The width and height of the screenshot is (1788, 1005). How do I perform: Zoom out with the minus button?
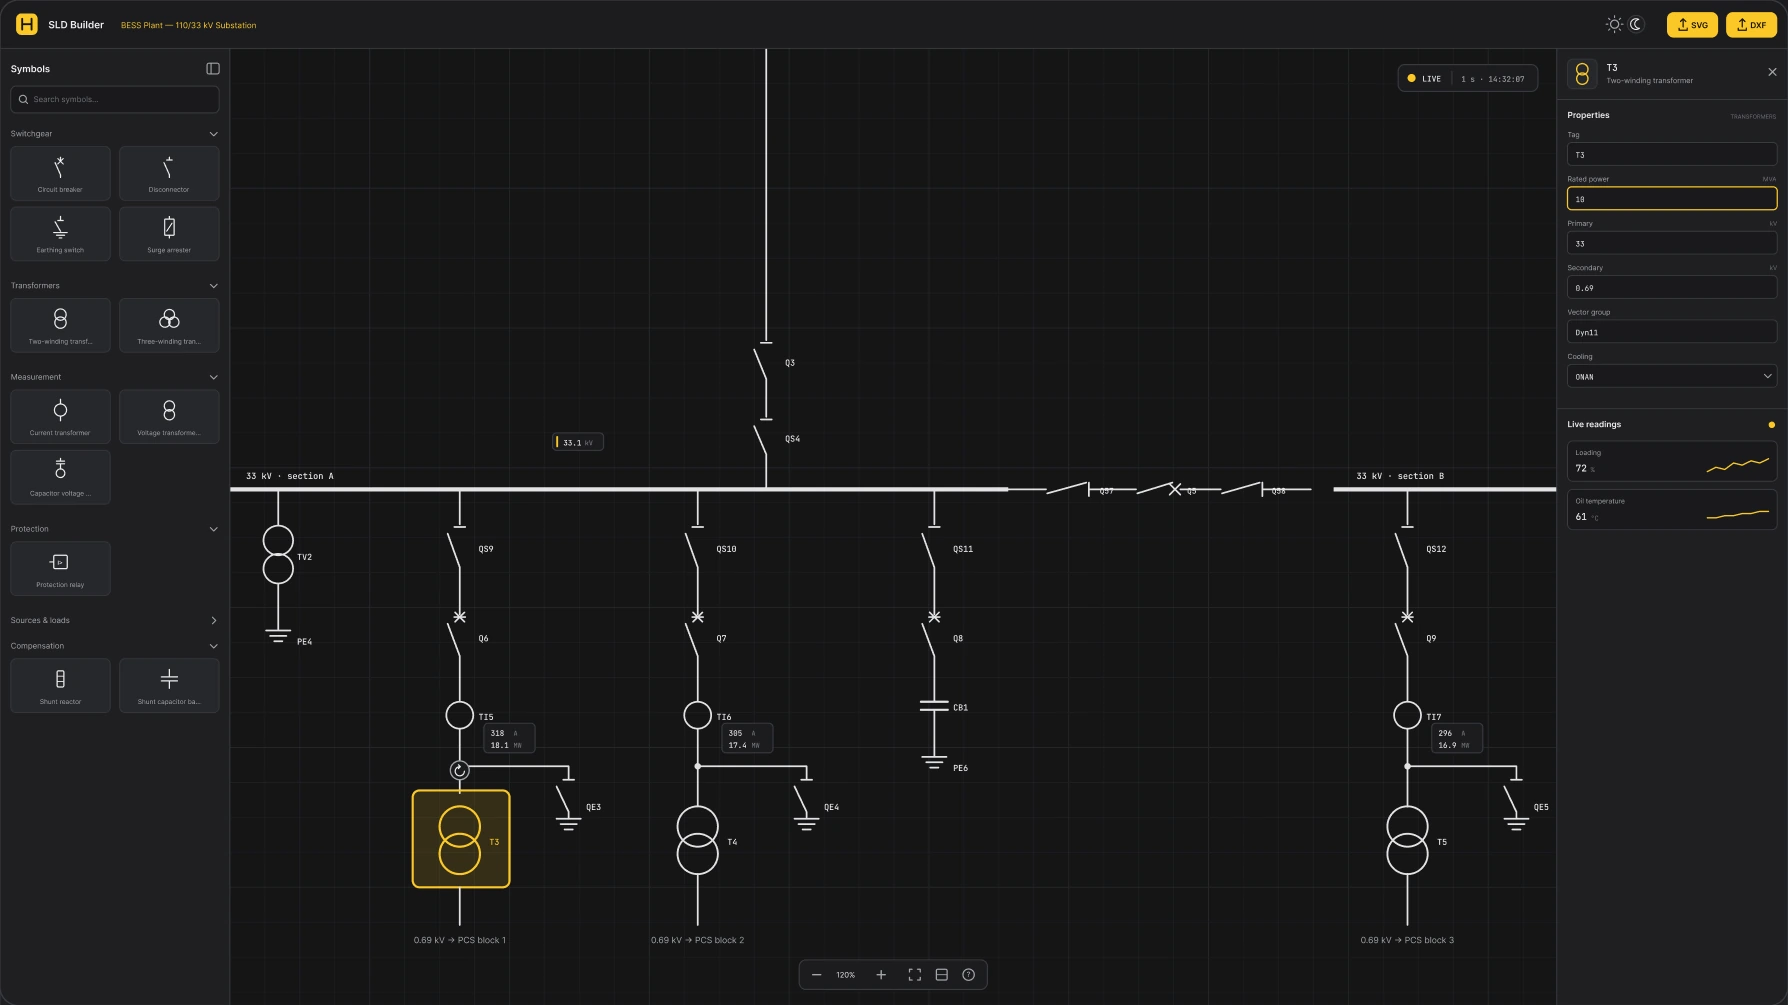(x=816, y=975)
